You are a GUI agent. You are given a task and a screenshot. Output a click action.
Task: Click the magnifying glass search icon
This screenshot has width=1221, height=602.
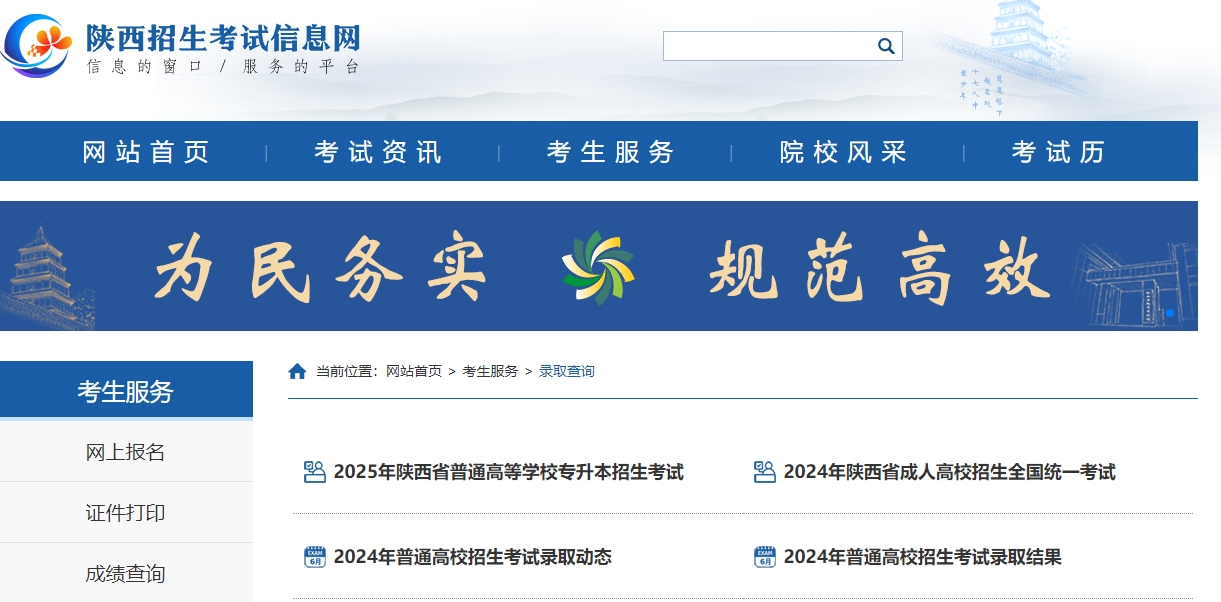886,46
